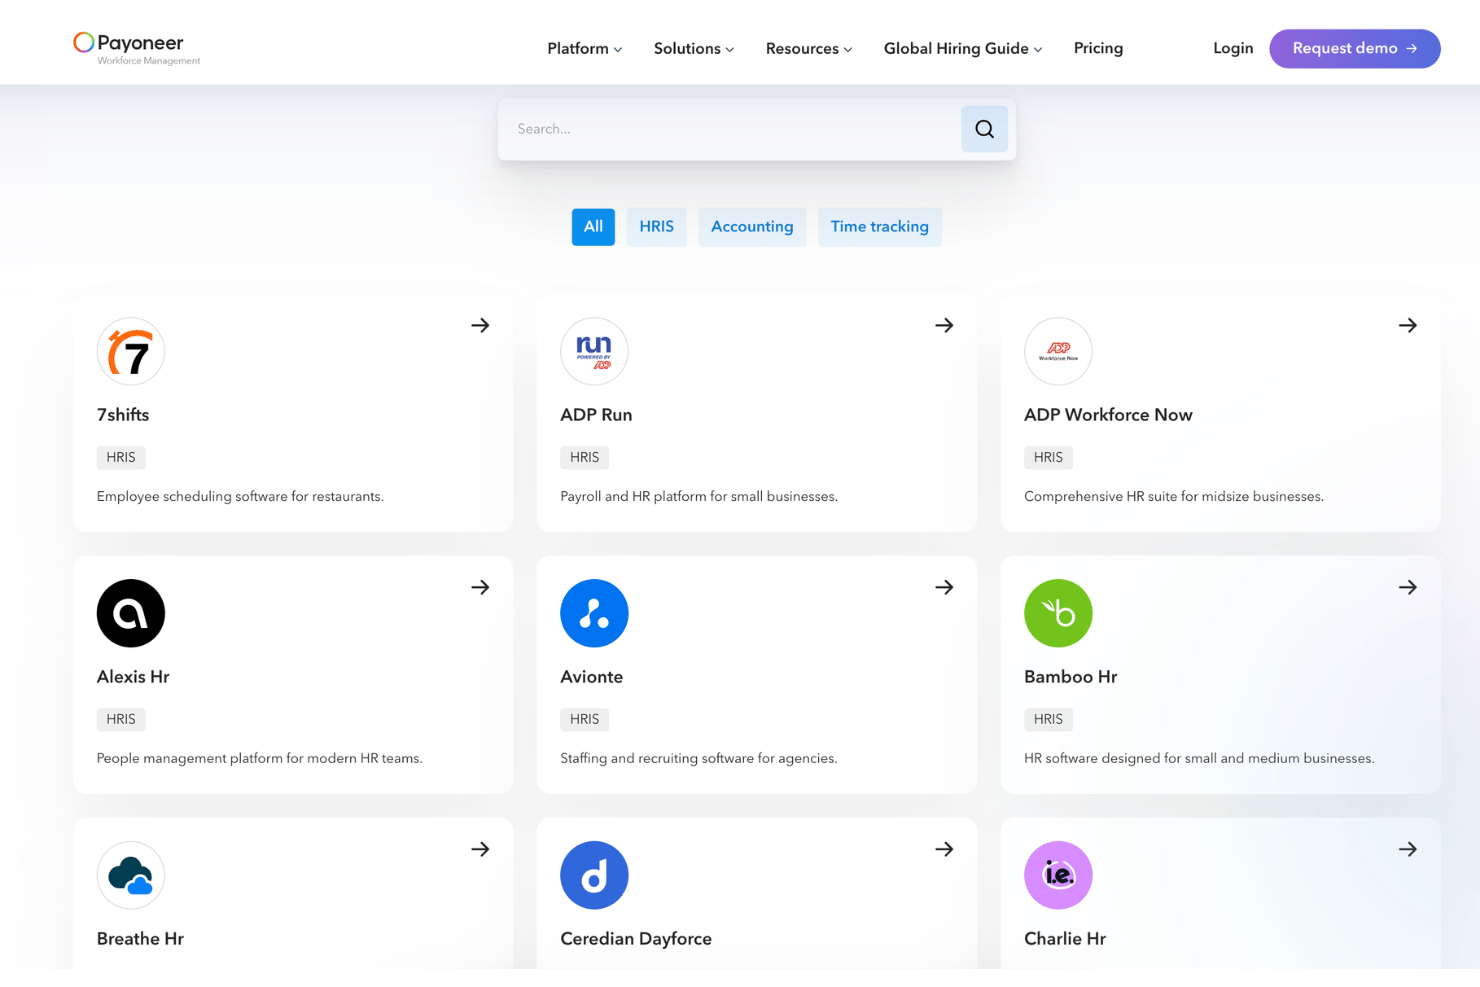The image size is (1480, 987).
Task: Click HRIS tag on ADP Workforce Now card
Action: coord(1049,457)
